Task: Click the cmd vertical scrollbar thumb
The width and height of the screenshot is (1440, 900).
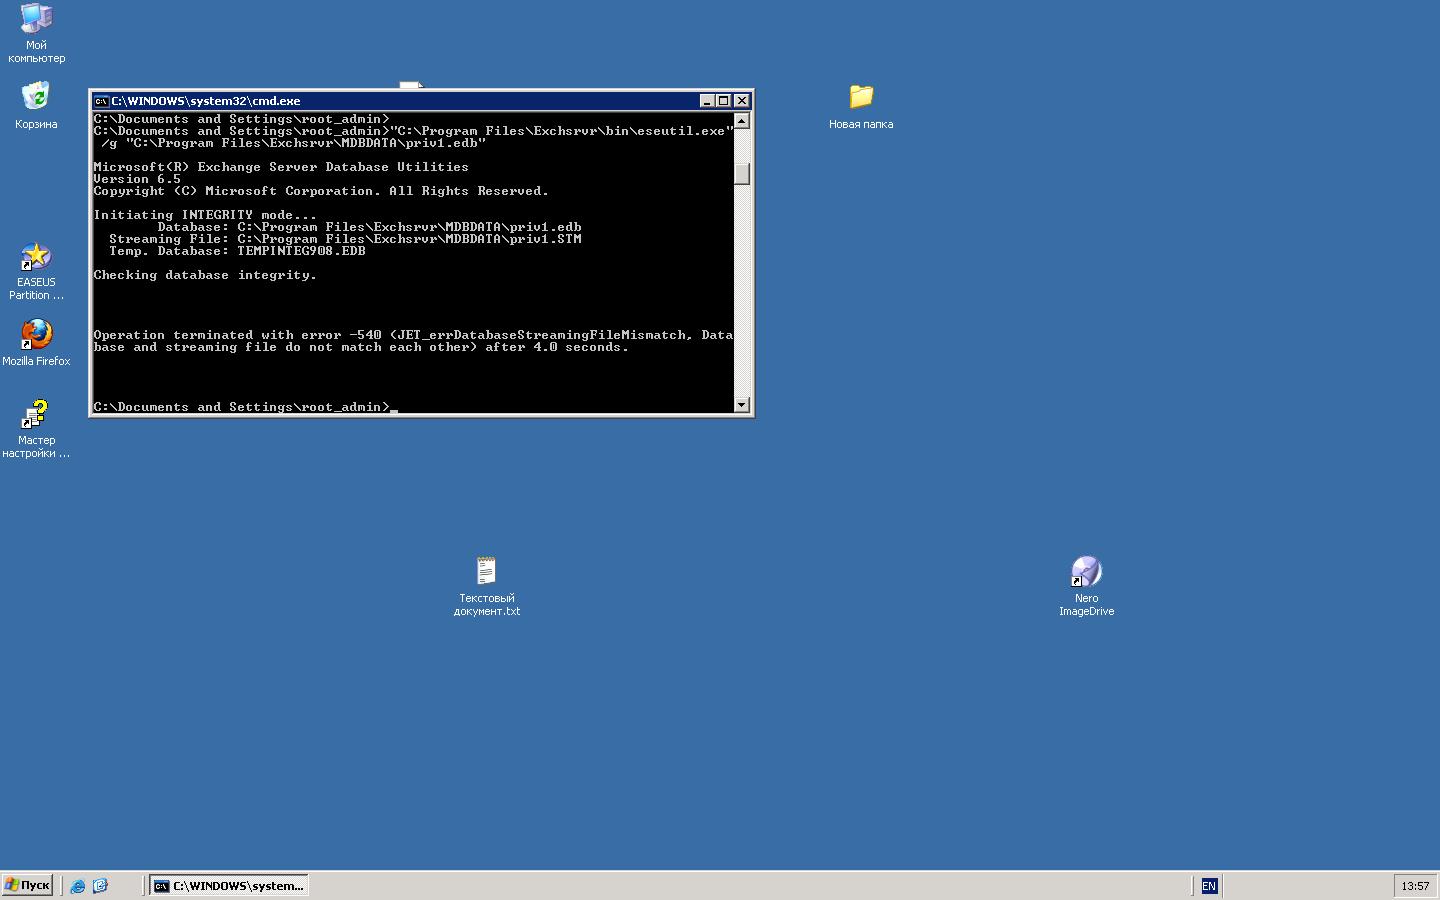Action: 742,174
